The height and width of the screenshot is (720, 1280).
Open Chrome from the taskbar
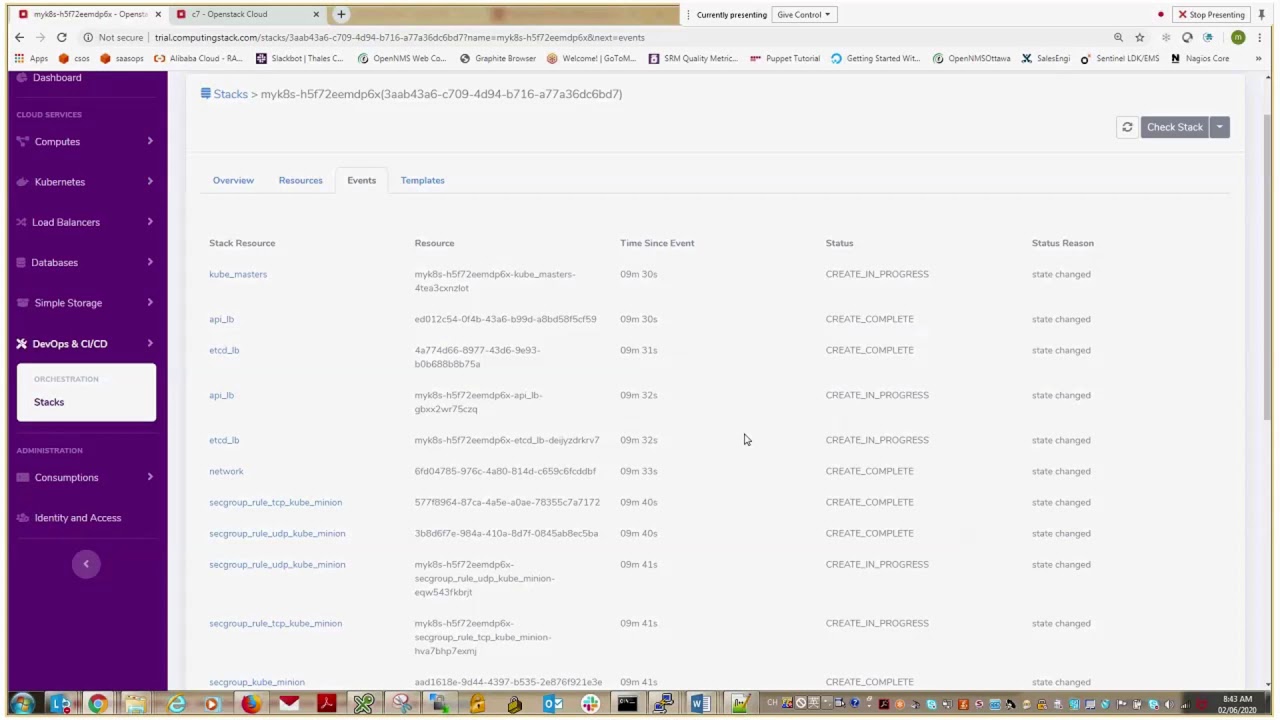(97, 704)
